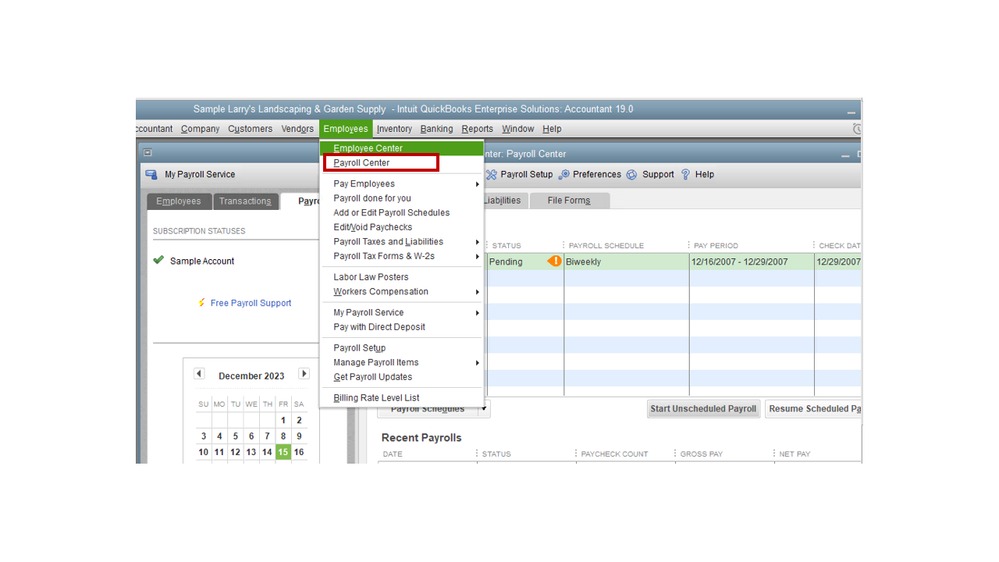Open the Customers menu
The image size is (999, 562).
(250, 129)
